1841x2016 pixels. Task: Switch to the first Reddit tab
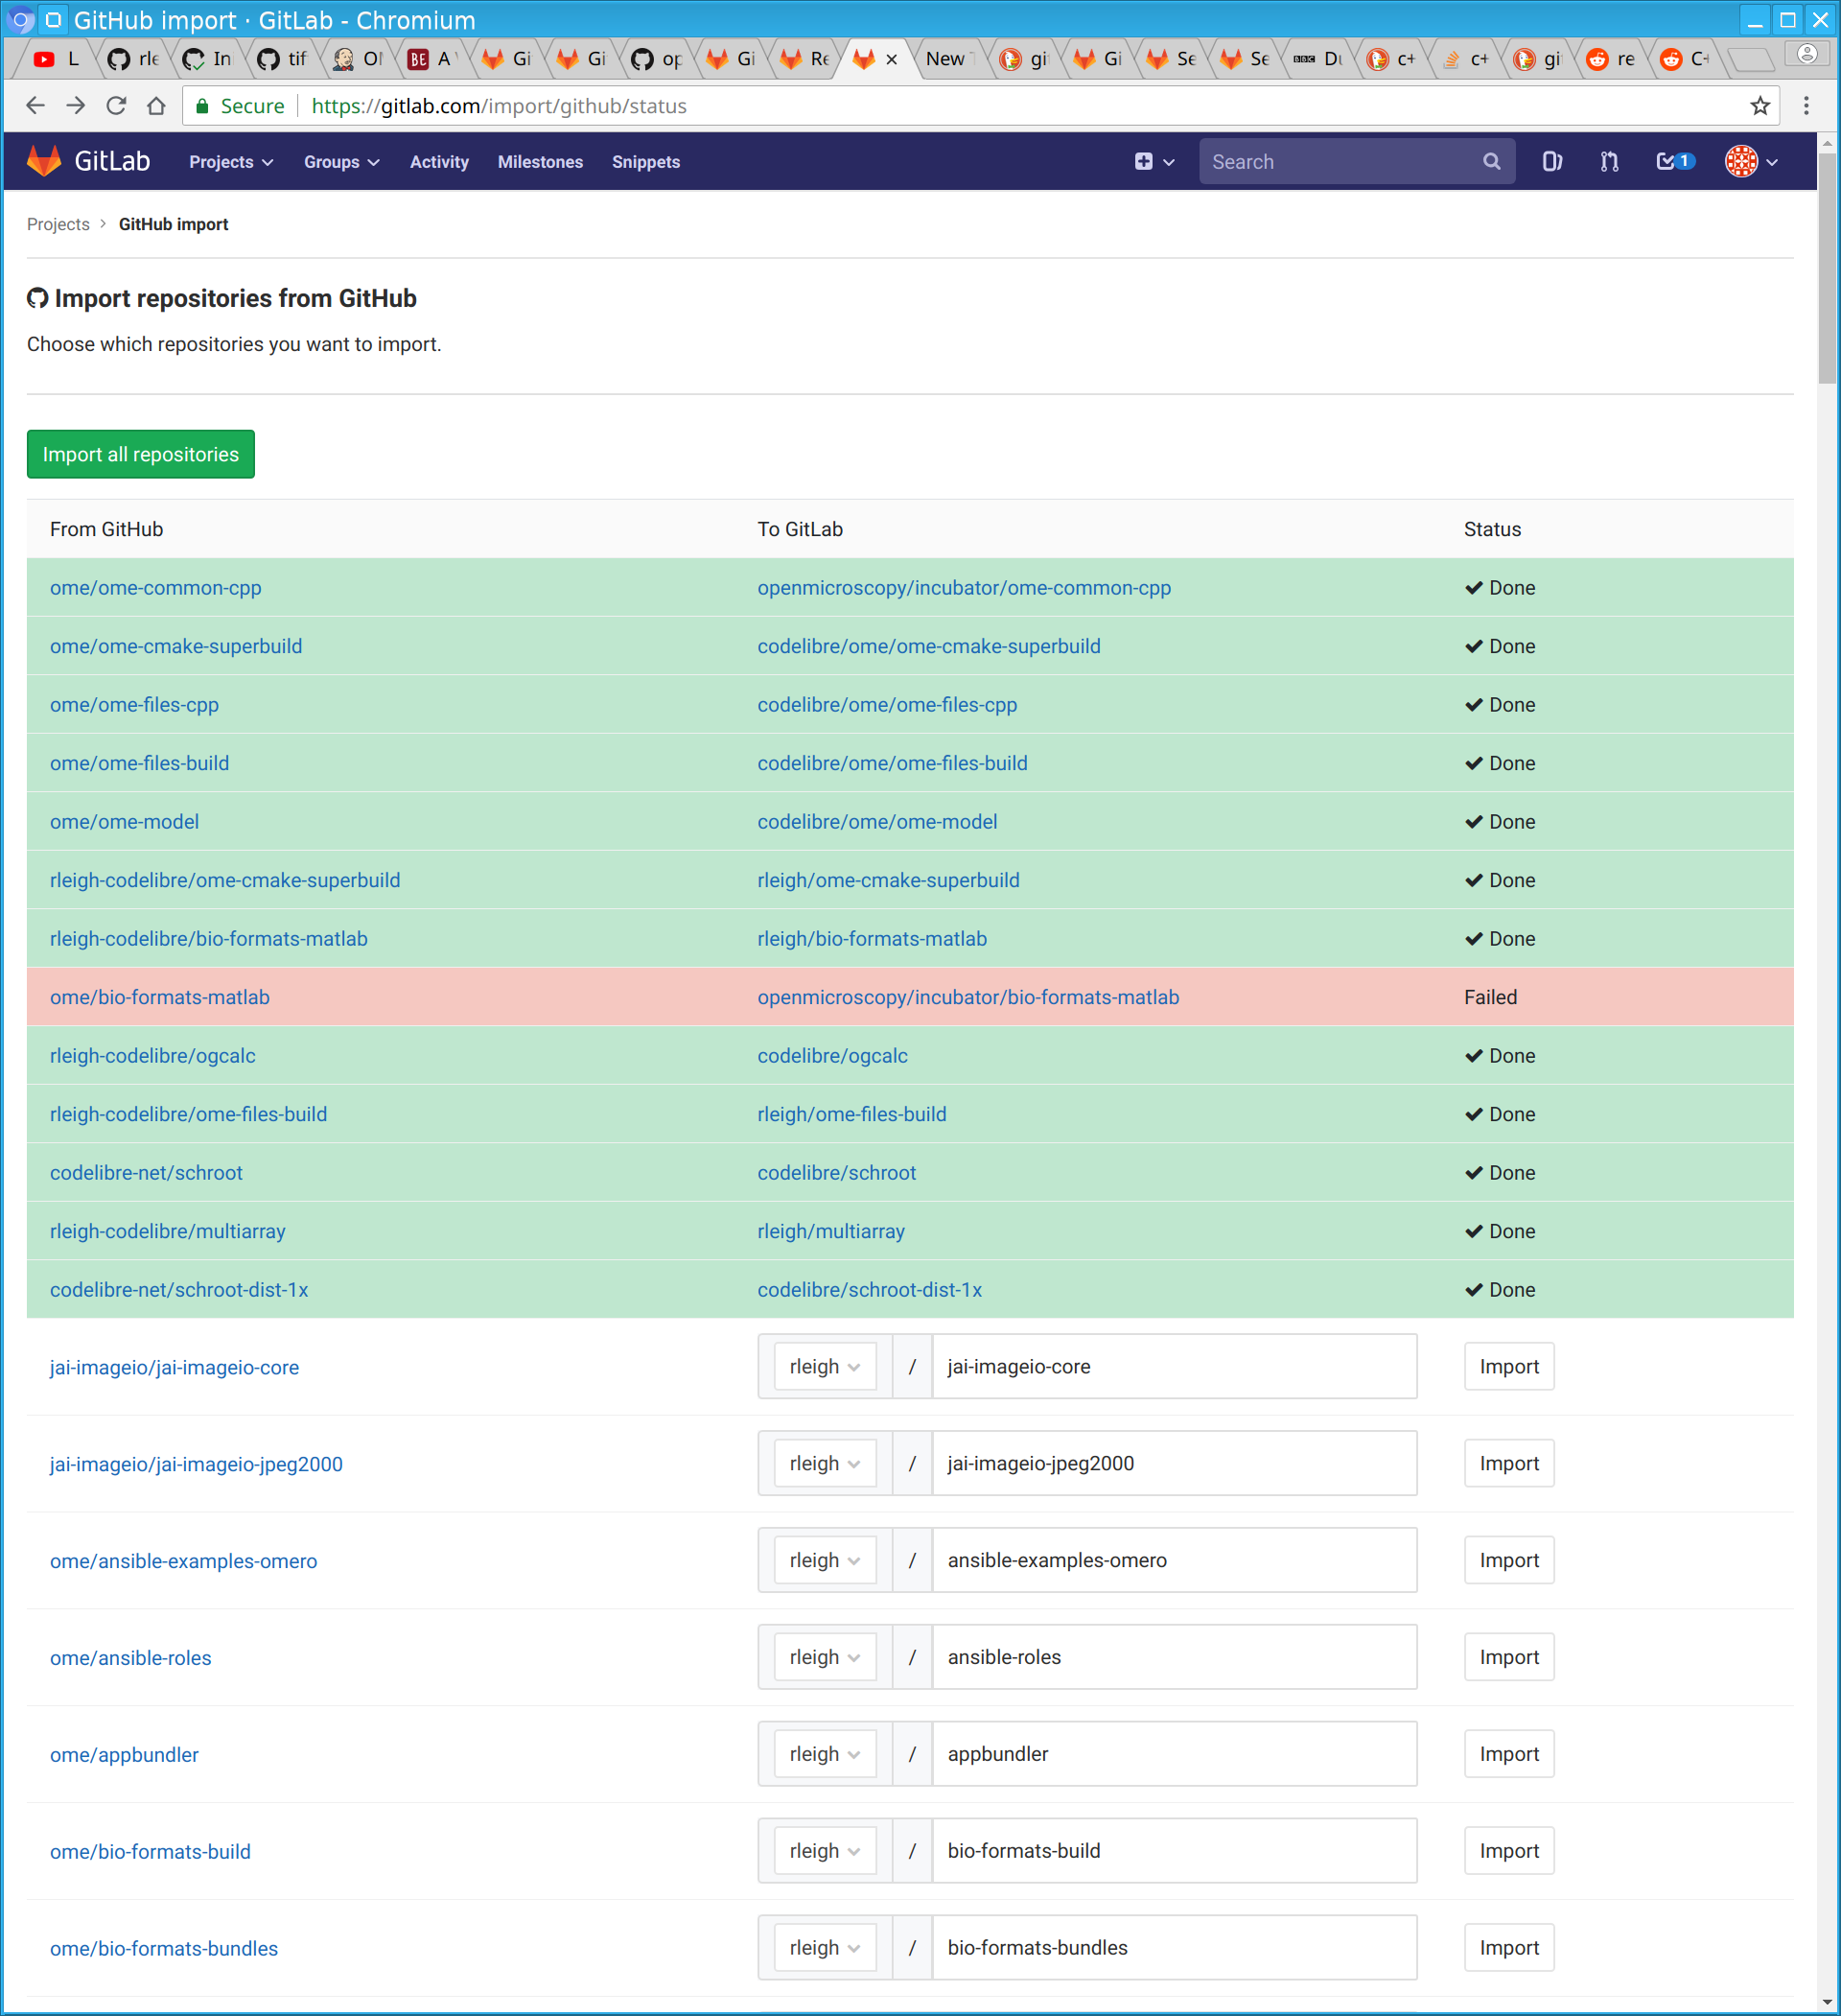(1610, 59)
